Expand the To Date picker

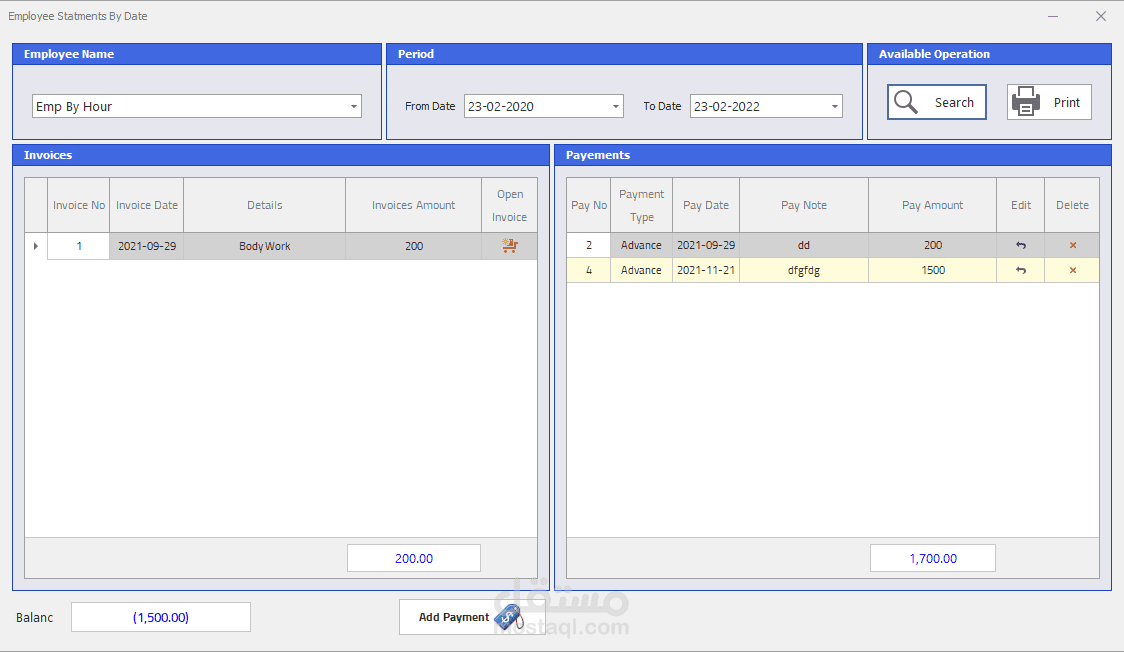834,106
